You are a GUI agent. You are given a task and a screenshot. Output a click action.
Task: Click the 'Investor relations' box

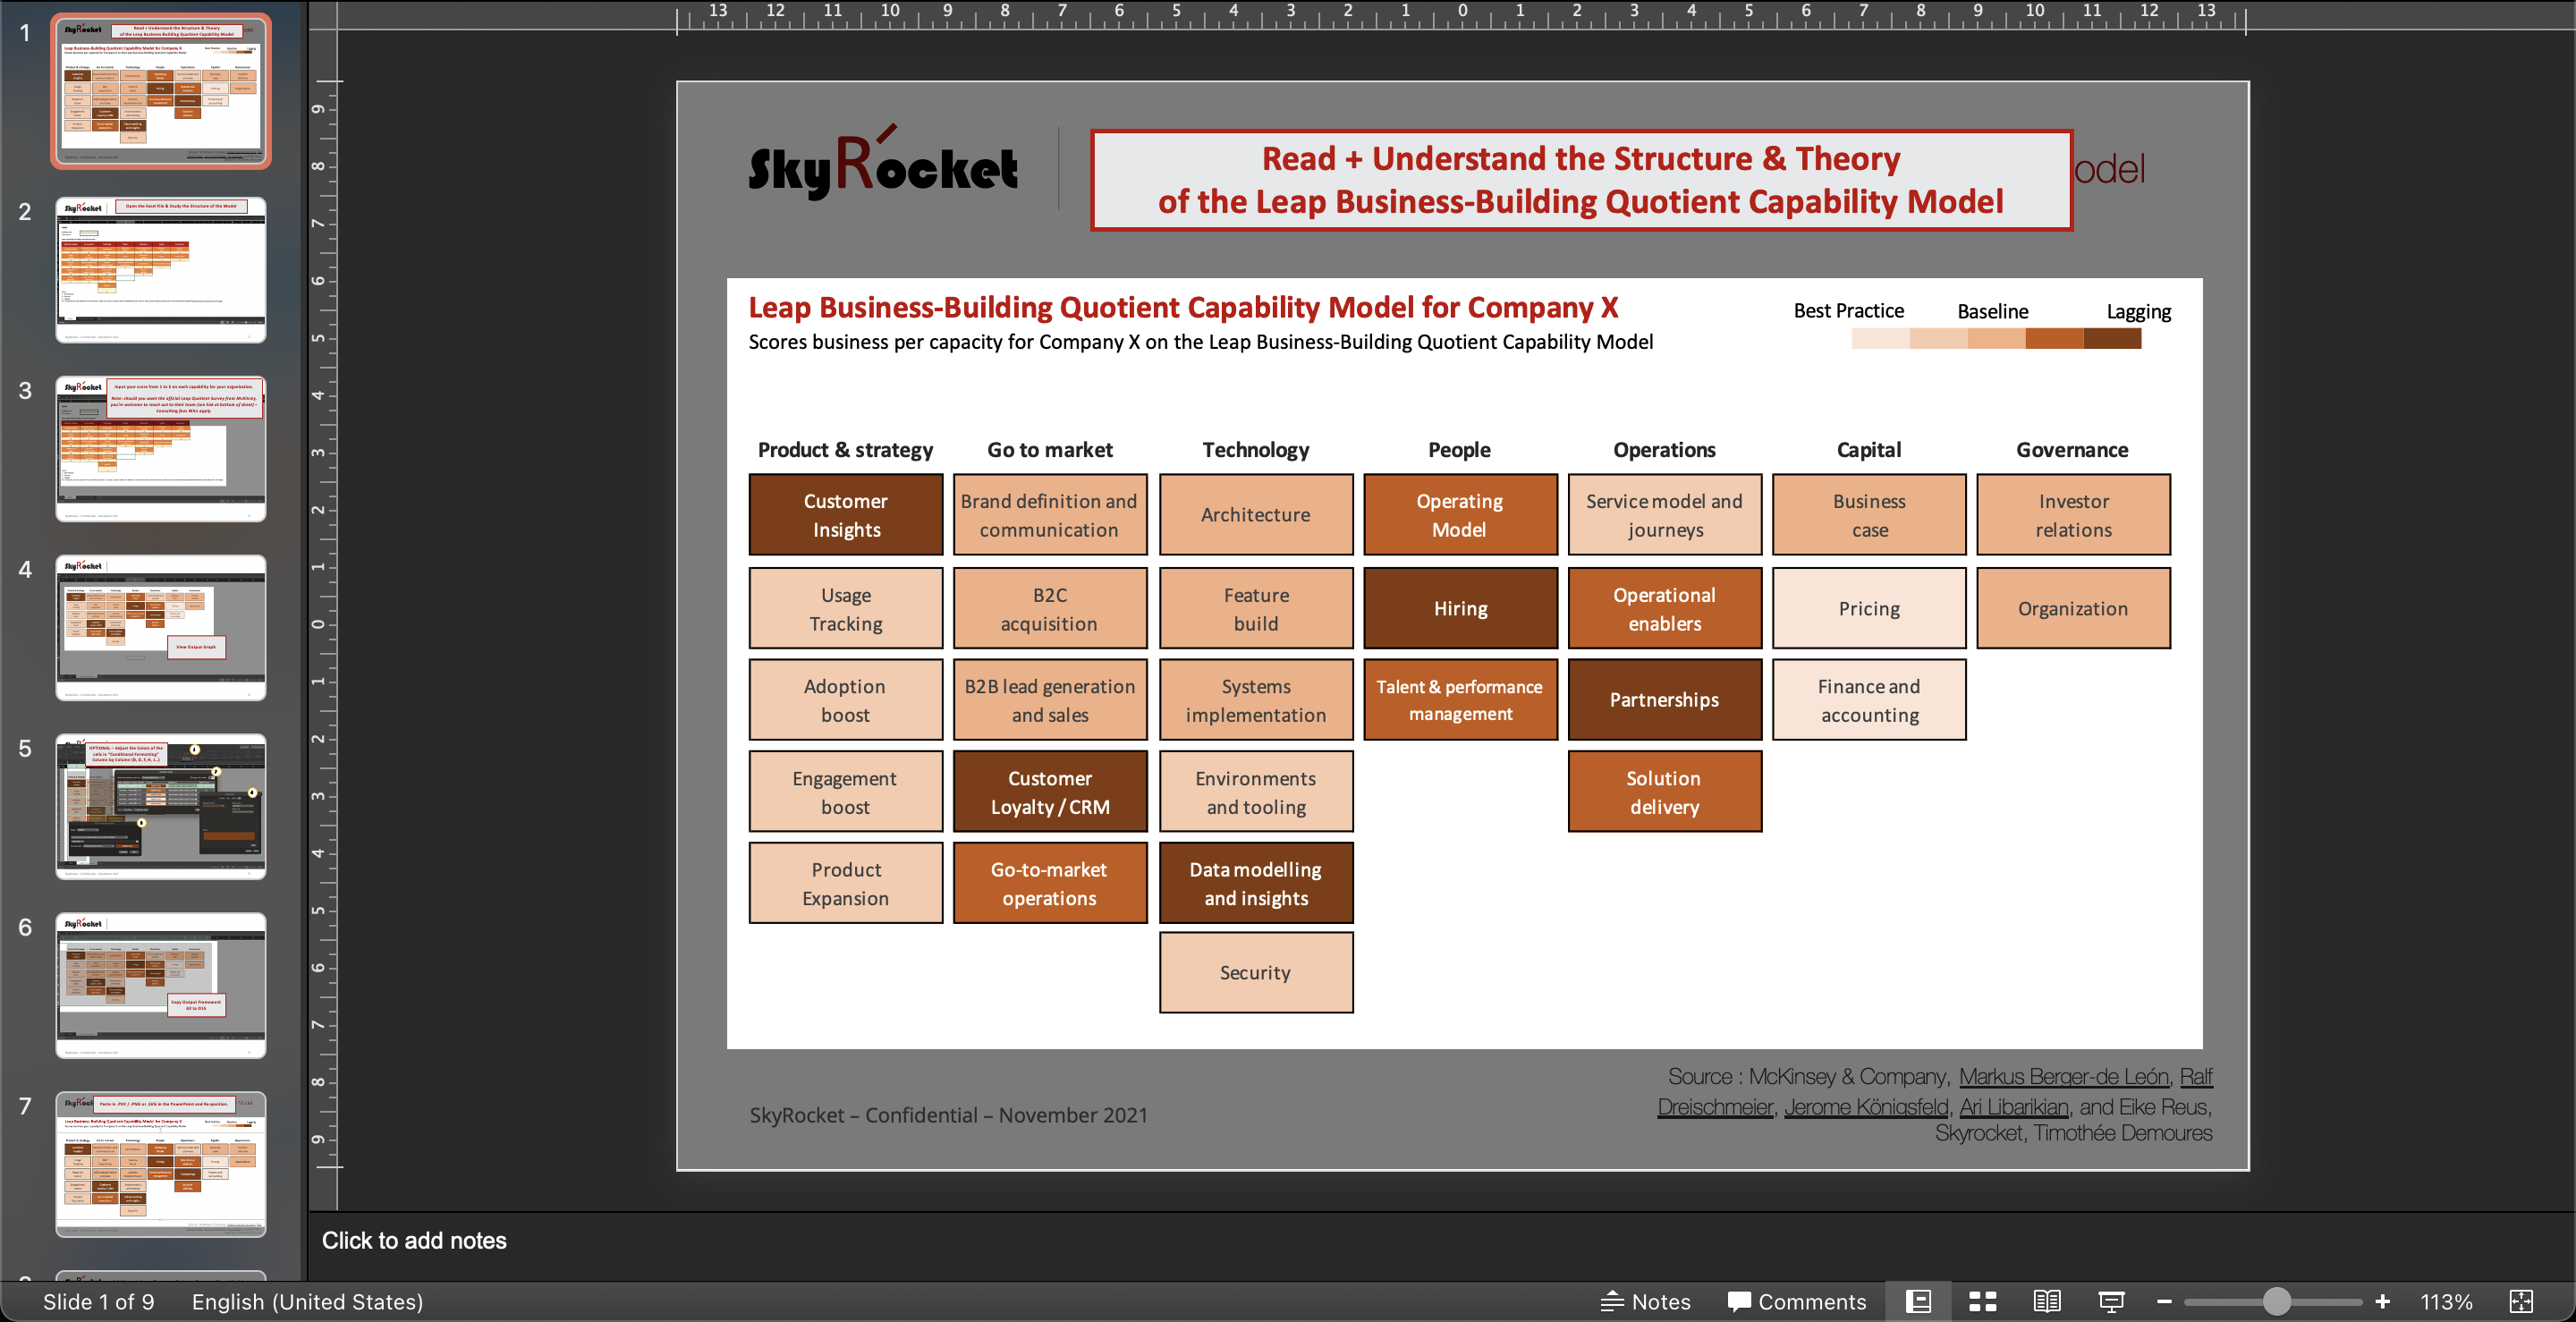(x=2074, y=515)
